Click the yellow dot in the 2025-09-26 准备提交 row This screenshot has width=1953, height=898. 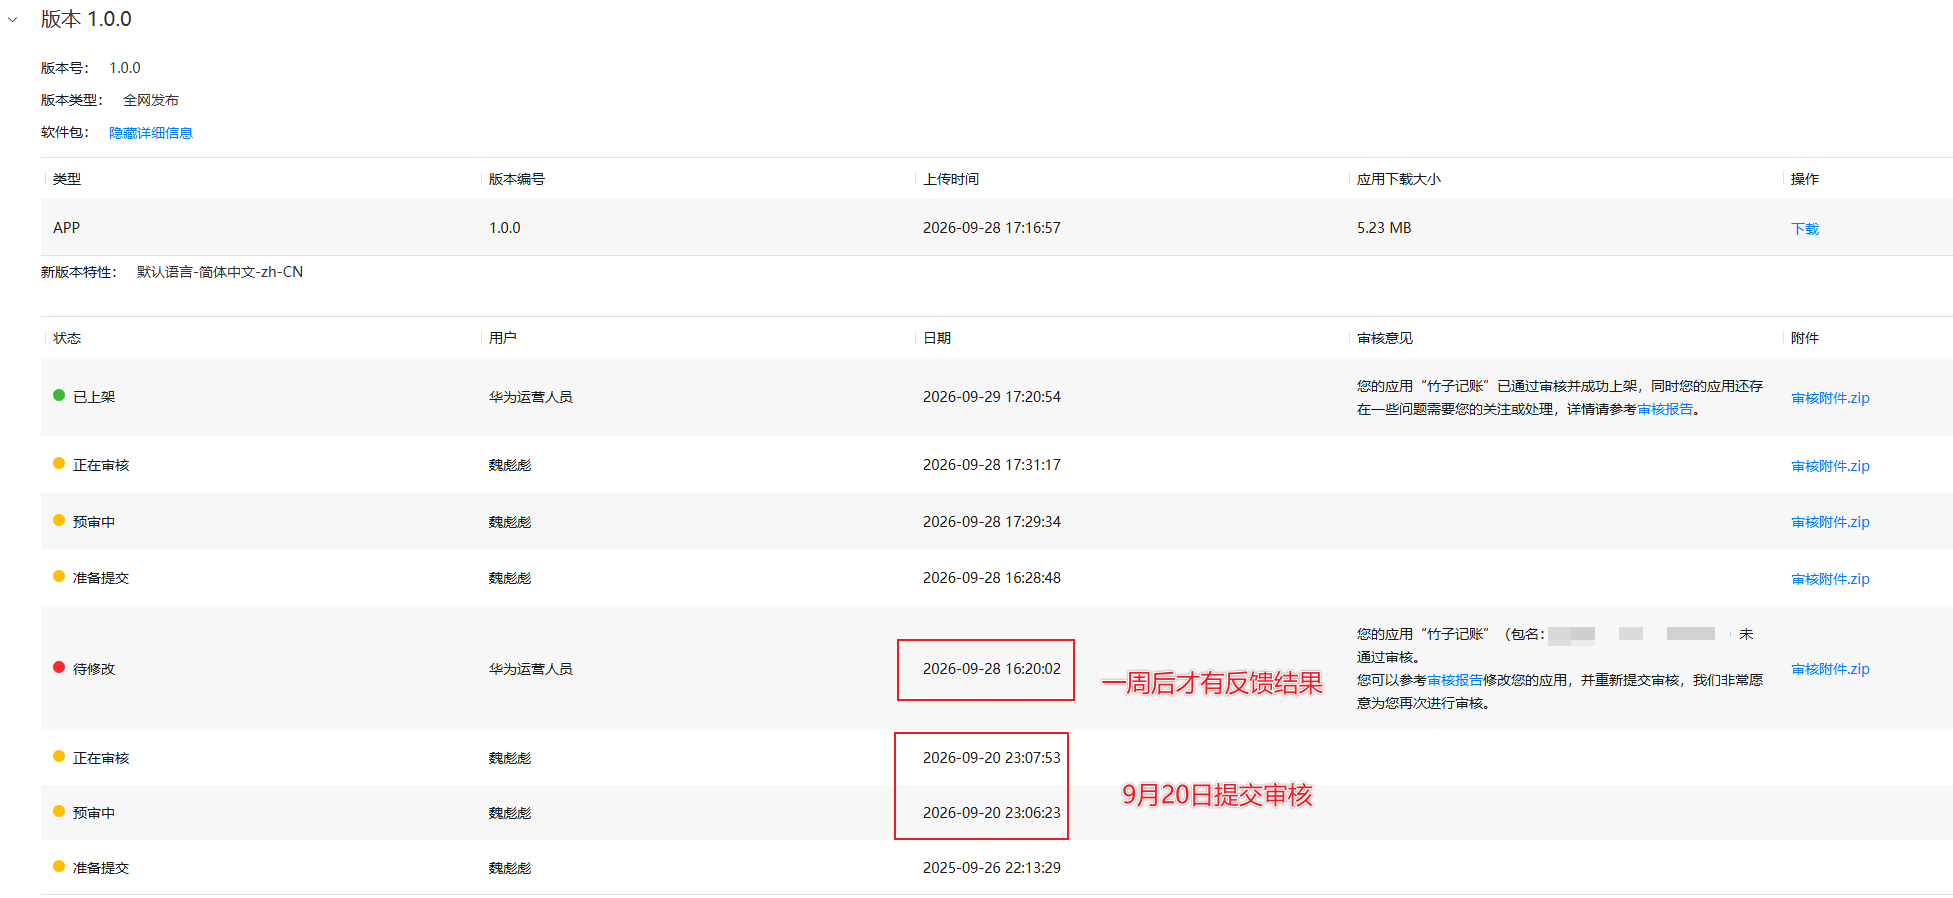[59, 866]
